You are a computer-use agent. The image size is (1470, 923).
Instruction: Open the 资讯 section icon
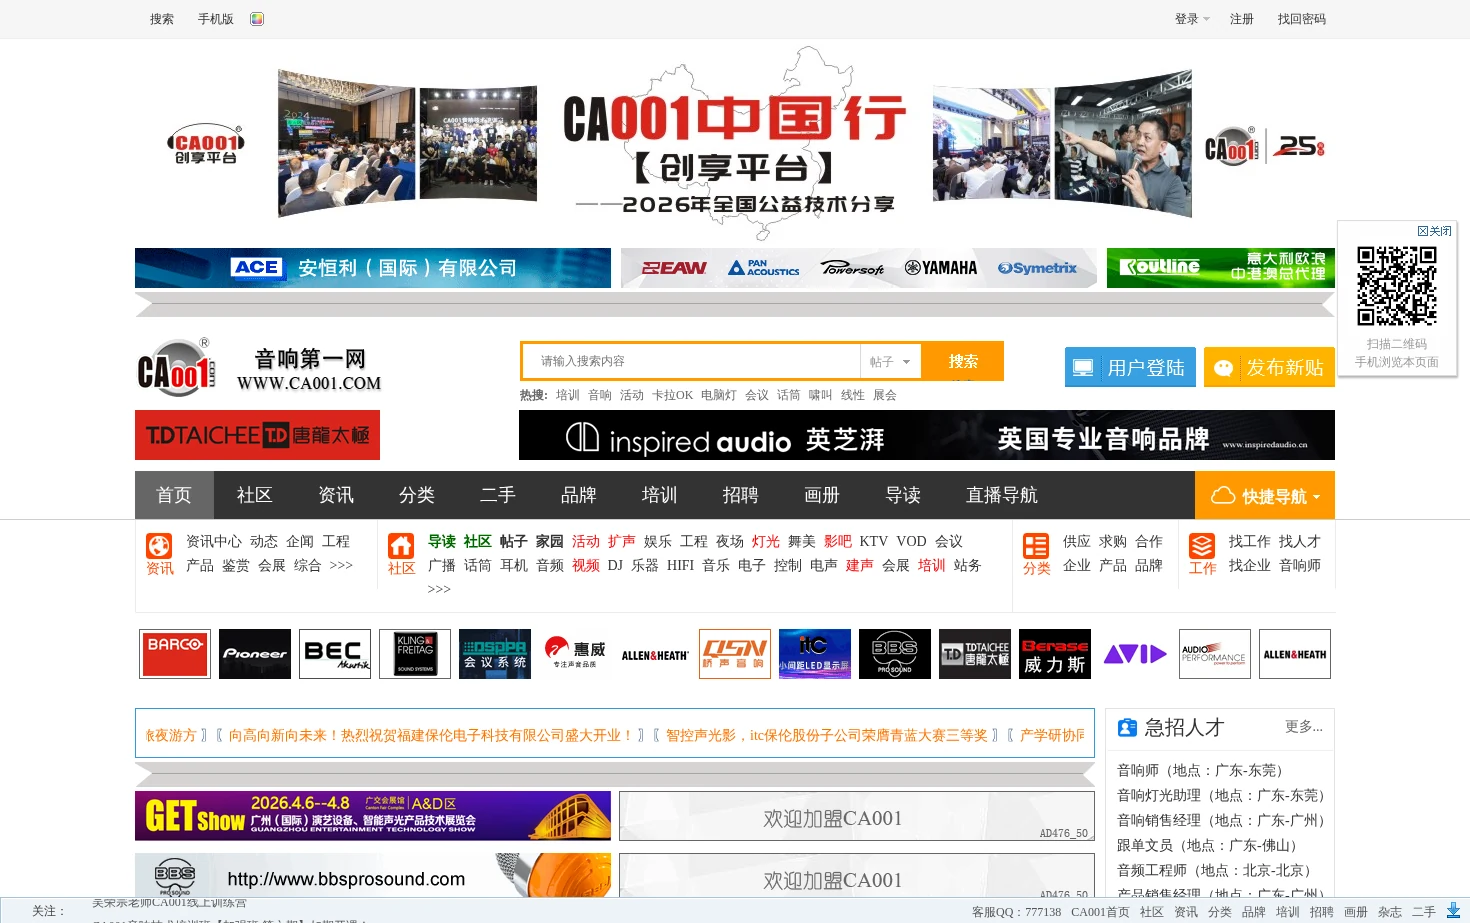pyautogui.click(x=159, y=546)
